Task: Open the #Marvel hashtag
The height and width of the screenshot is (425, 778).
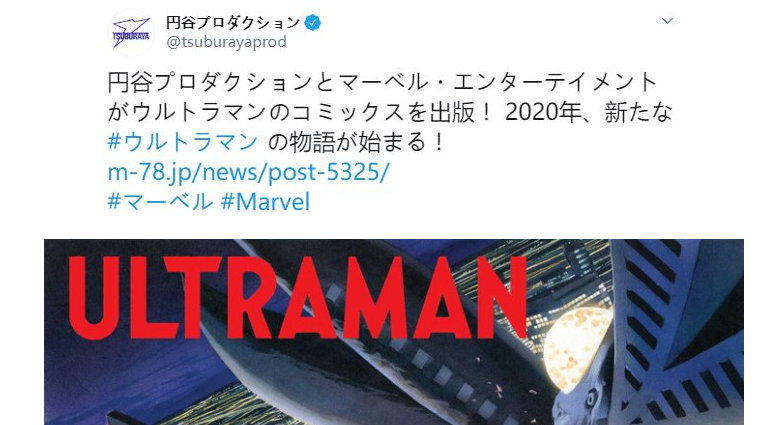Action: pyautogui.click(x=265, y=202)
